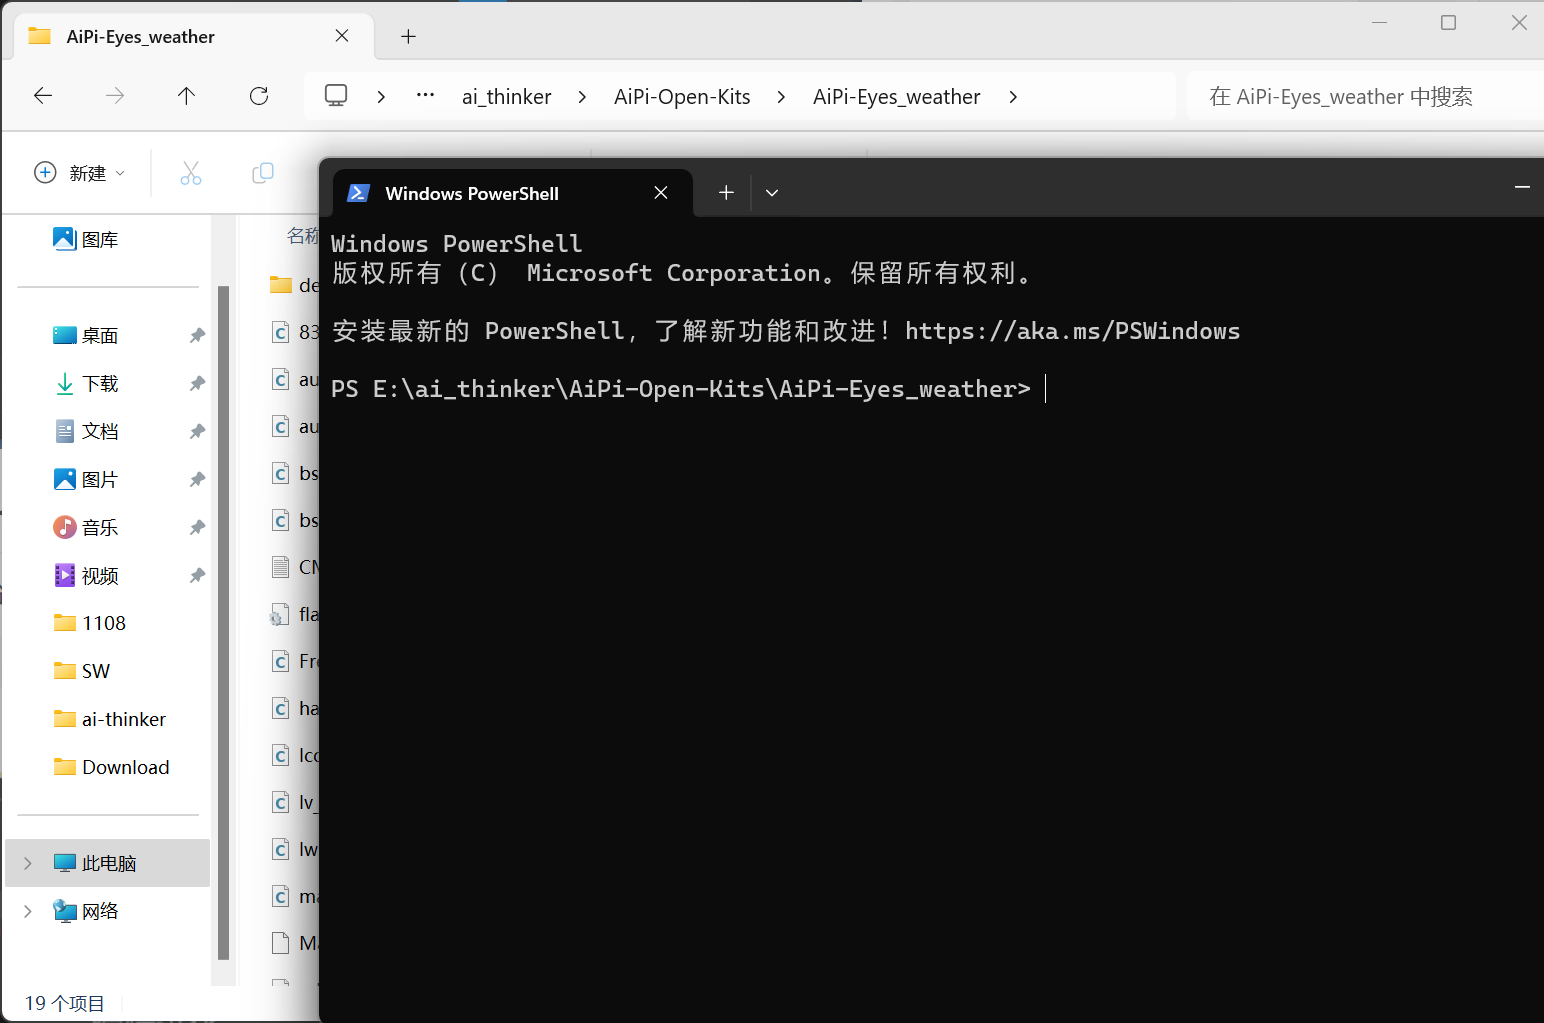This screenshot has width=1544, height=1023.
Task: Unpin 桌面 using its pin icon
Action: click(197, 336)
